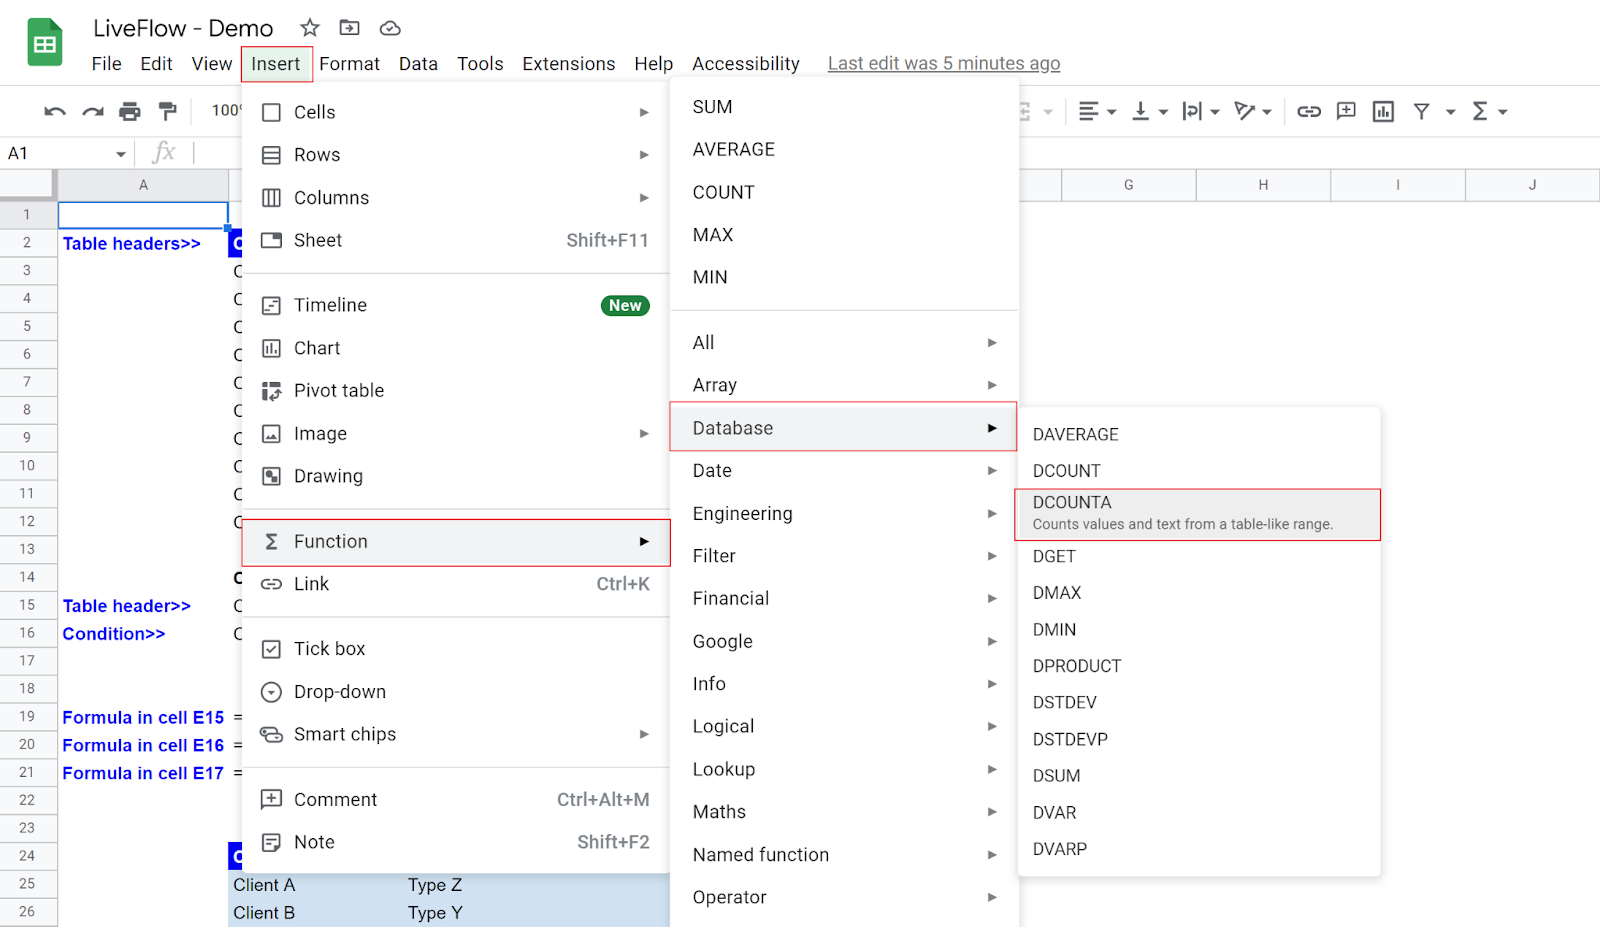Open the Name box dropdown arrow
The image size is (1600, 927).
(121, 154)
